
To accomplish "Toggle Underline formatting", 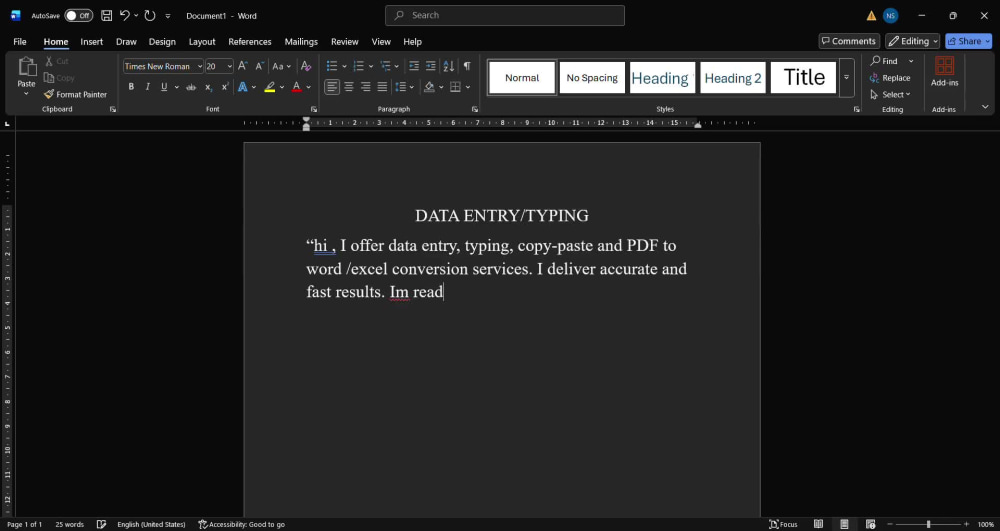I will coord(164,87).
